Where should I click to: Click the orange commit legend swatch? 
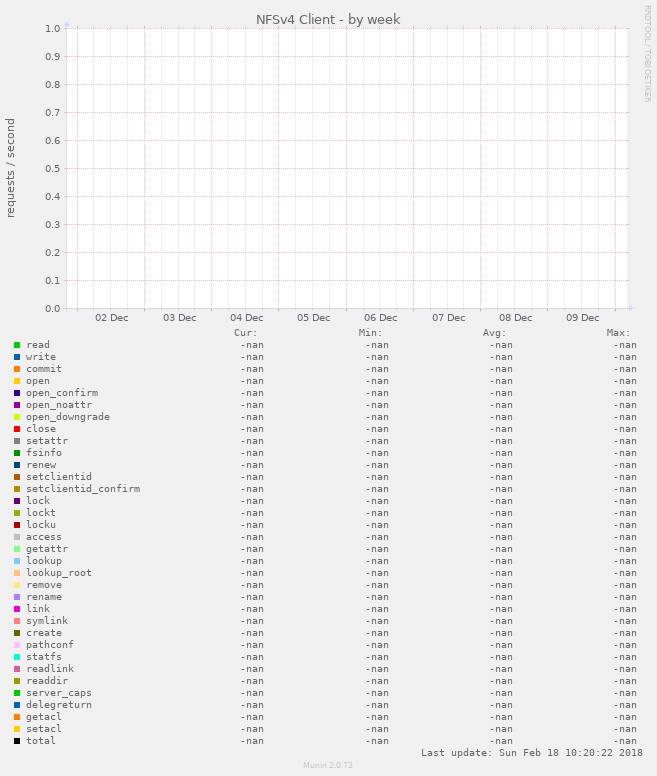pyautogui.click(x=17, y=369)
